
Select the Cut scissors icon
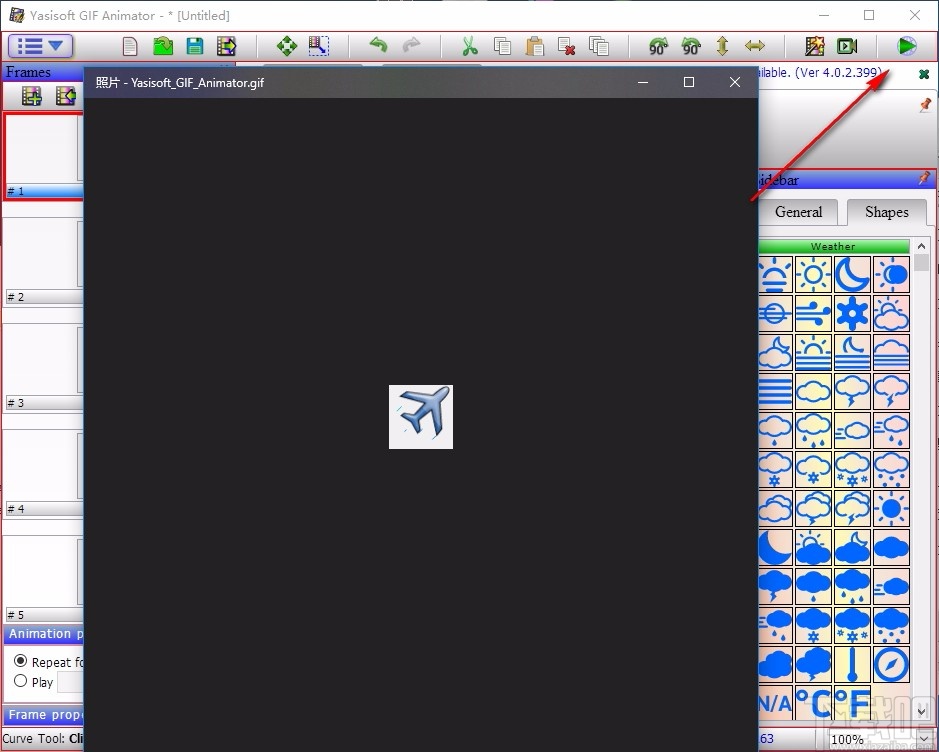pos(467,46)
